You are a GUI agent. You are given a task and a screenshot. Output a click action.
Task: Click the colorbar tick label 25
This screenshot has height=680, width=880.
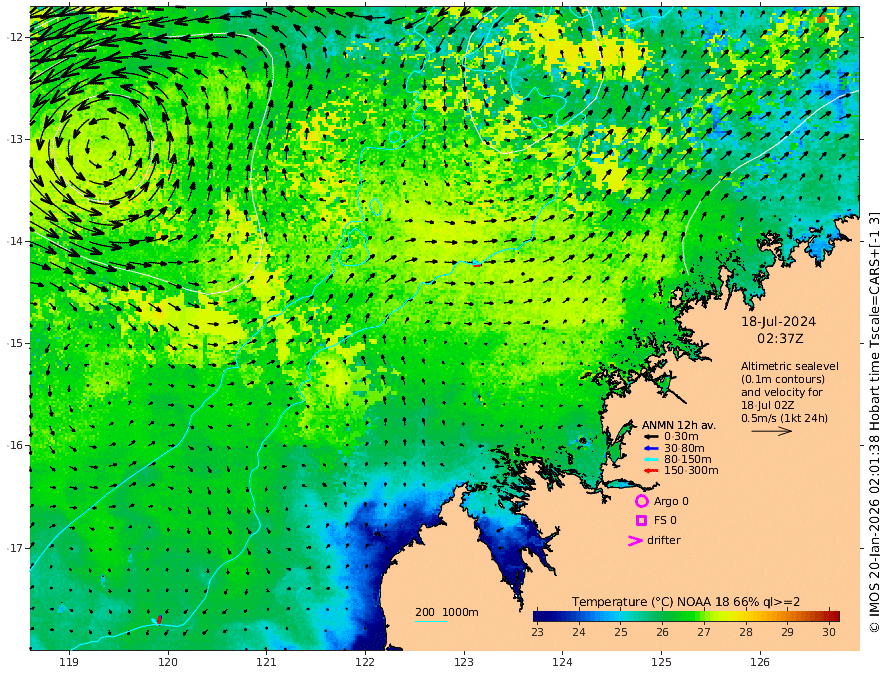pyautogui.click(x=620, y=632)
